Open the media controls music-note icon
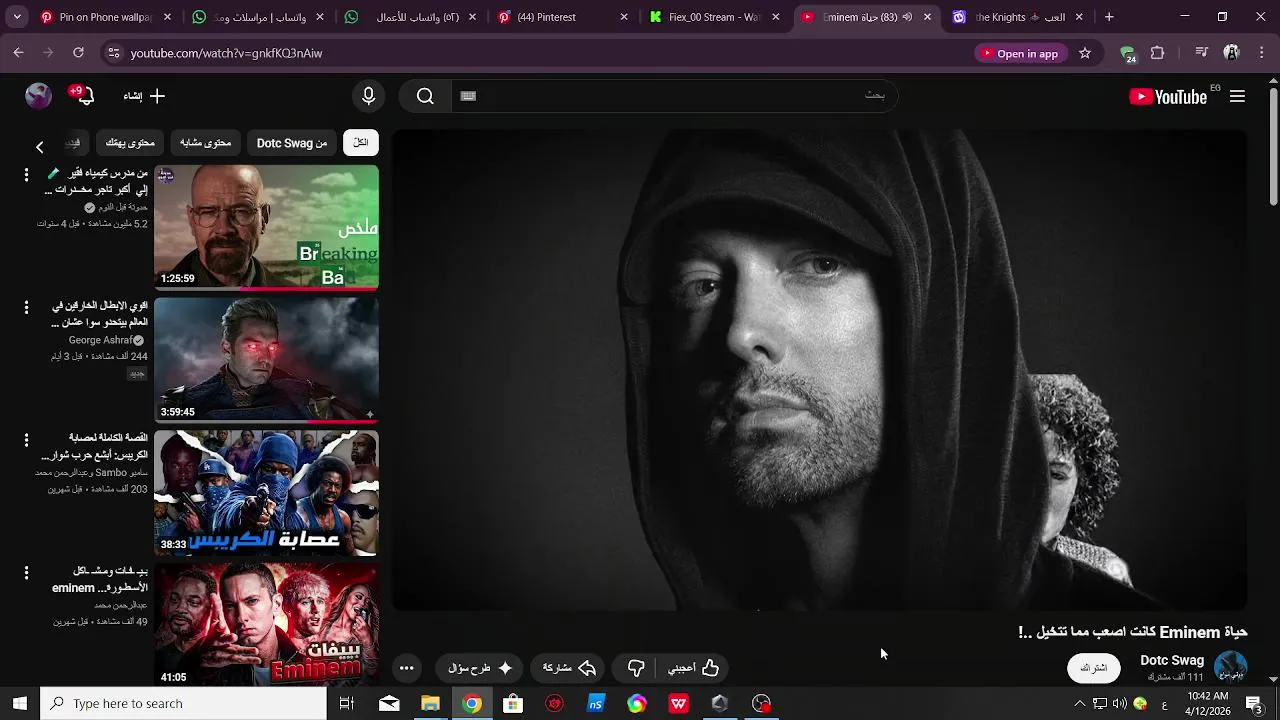1280x720 pixels. [1201, 53]
